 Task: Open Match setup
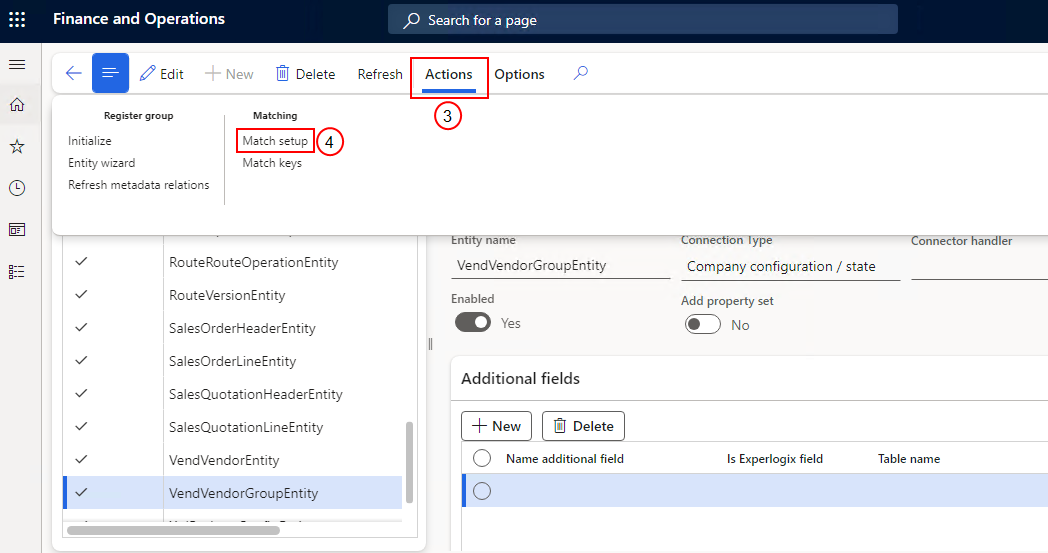[275, 140]
